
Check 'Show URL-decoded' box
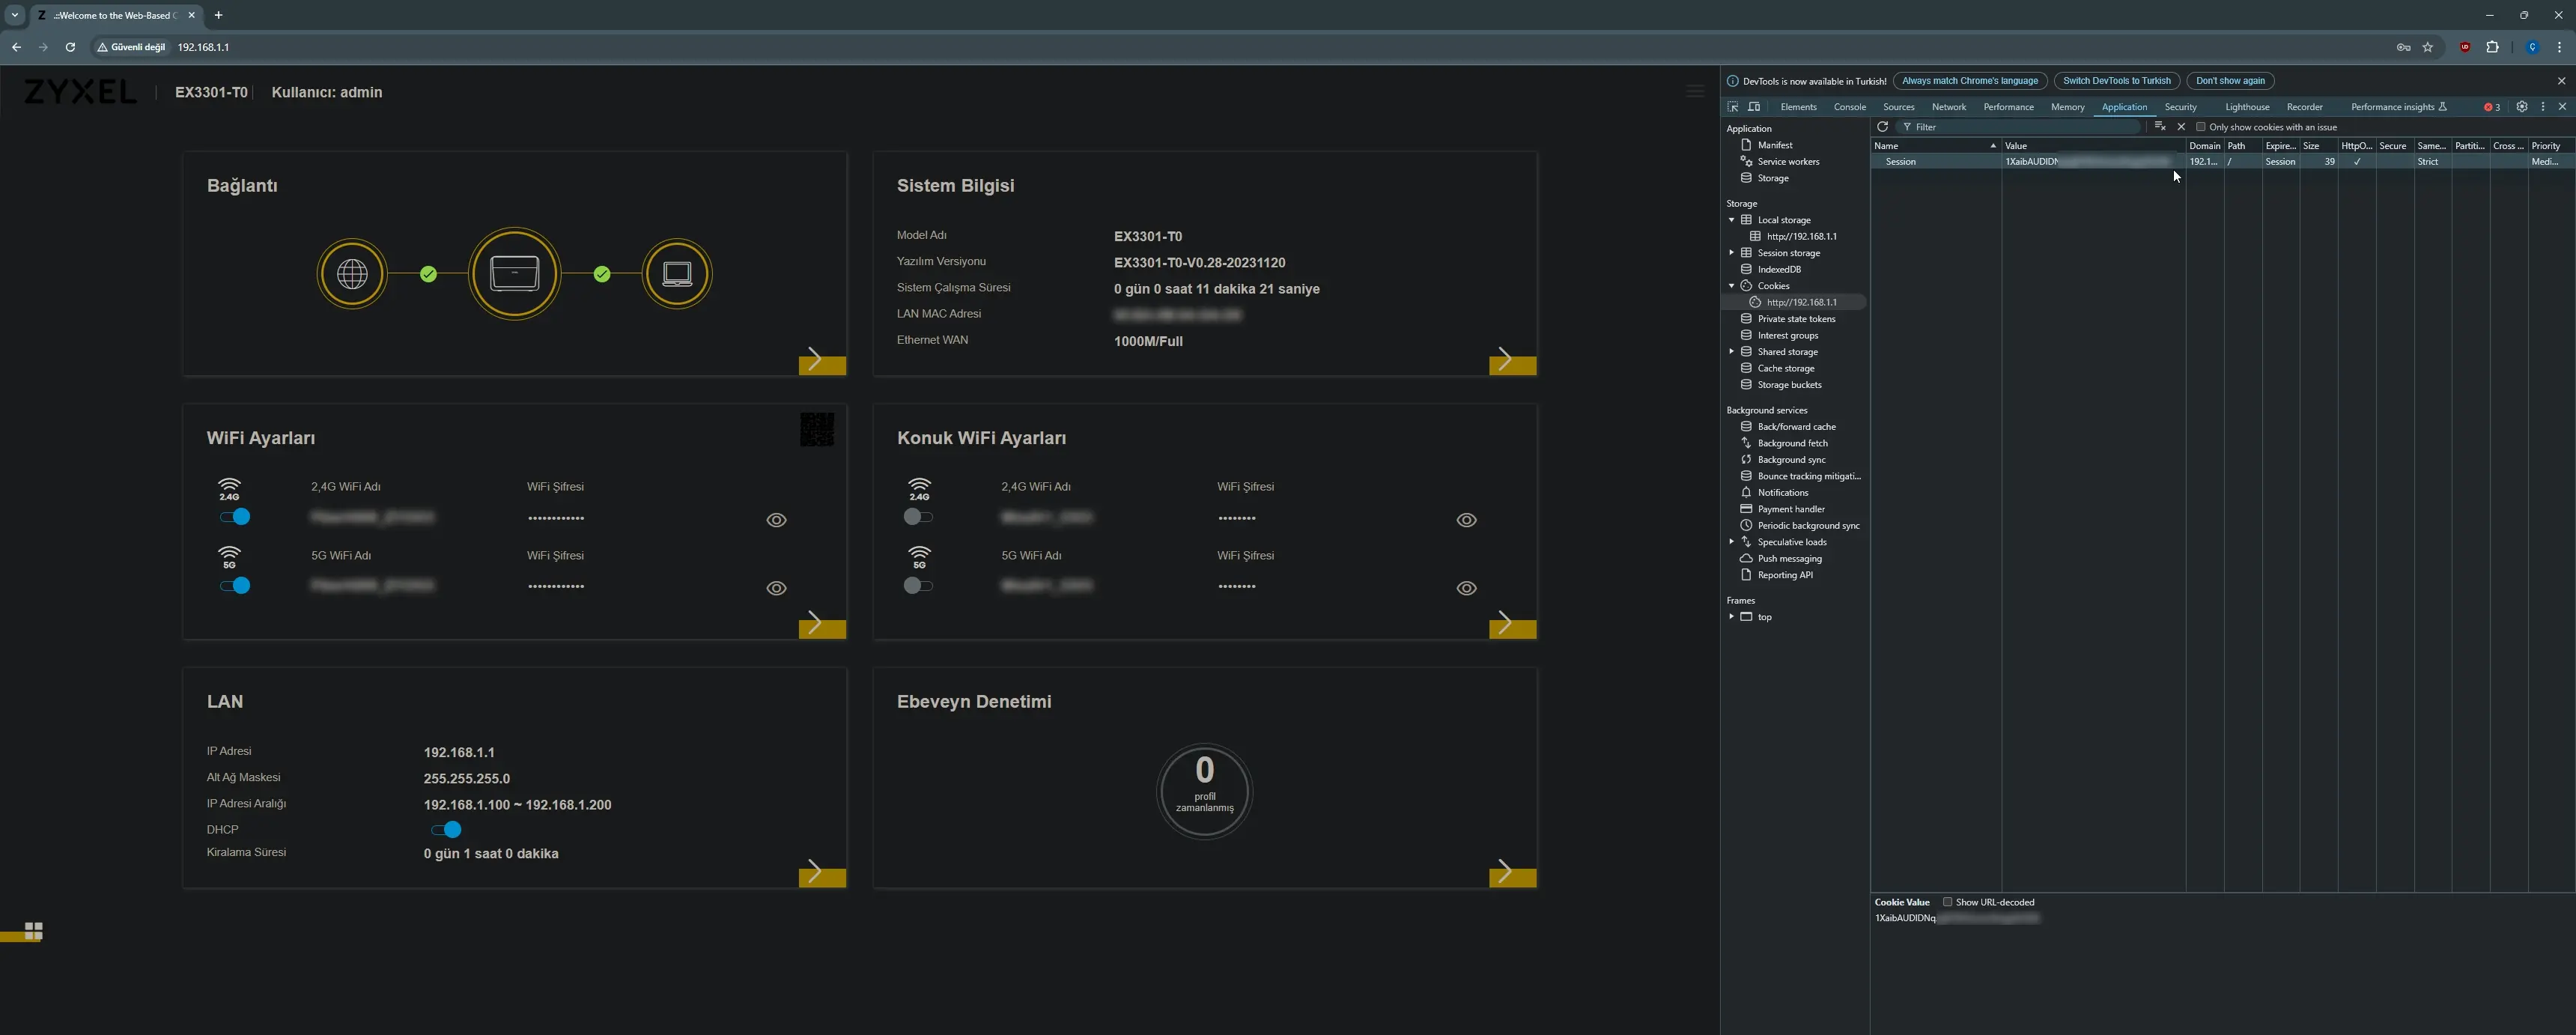[x=1947, y=902]
